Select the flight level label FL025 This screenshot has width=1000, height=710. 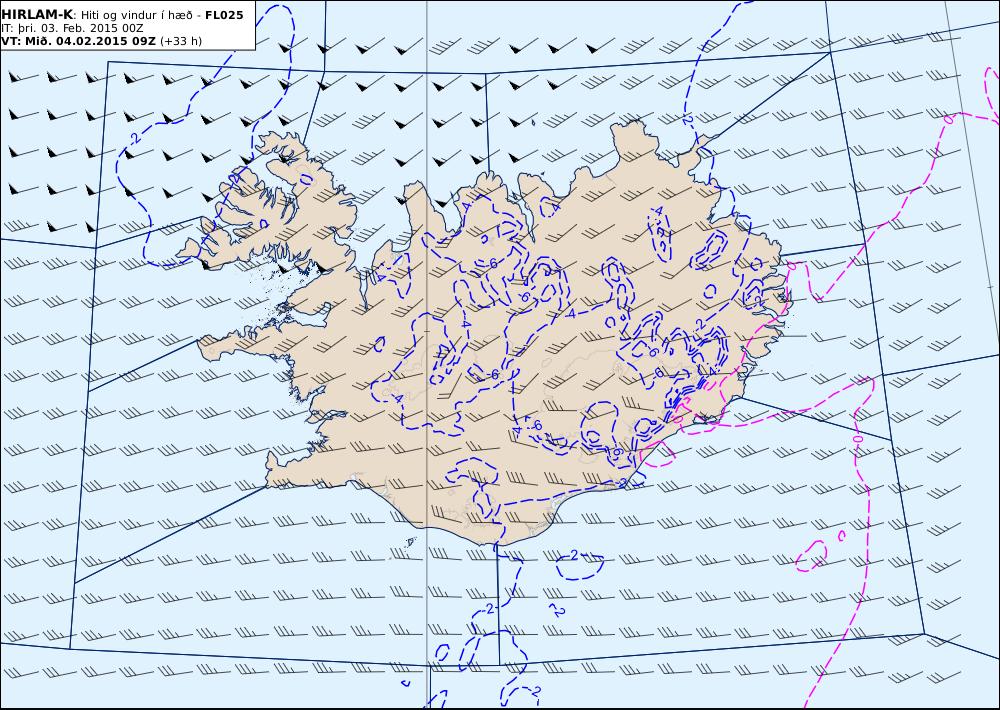[224, 15]
